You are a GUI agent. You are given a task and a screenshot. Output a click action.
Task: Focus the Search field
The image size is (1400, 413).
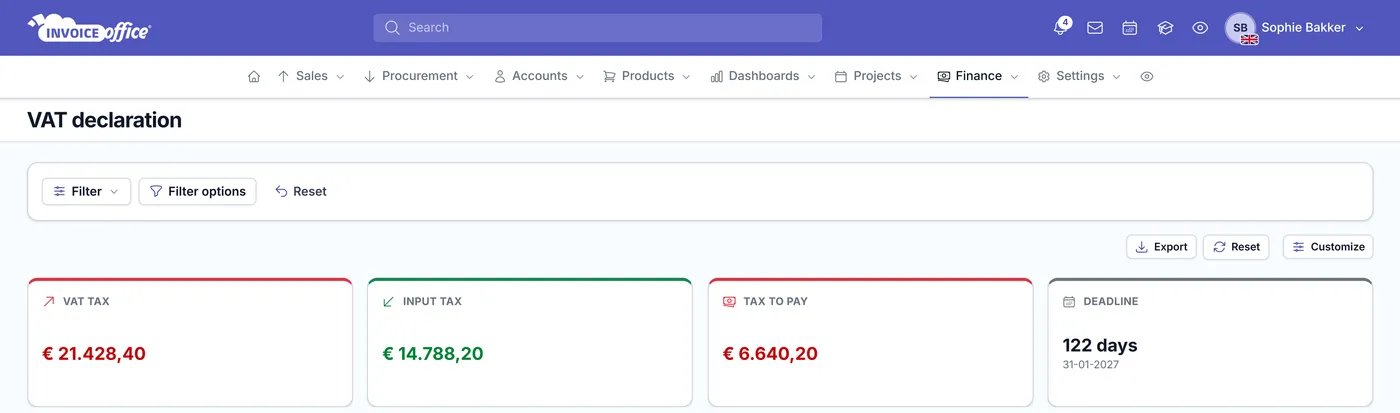(598, 28)
